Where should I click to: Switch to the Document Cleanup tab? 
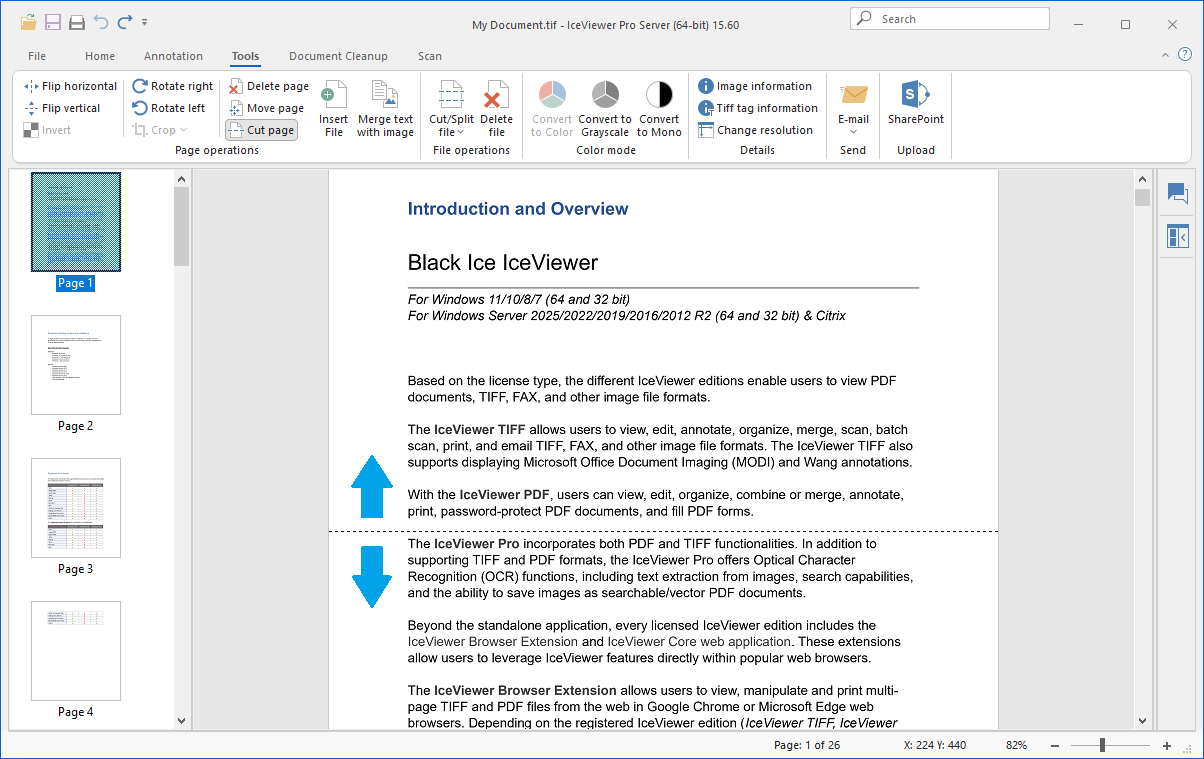pyautogui.click(x=338, y=56)
